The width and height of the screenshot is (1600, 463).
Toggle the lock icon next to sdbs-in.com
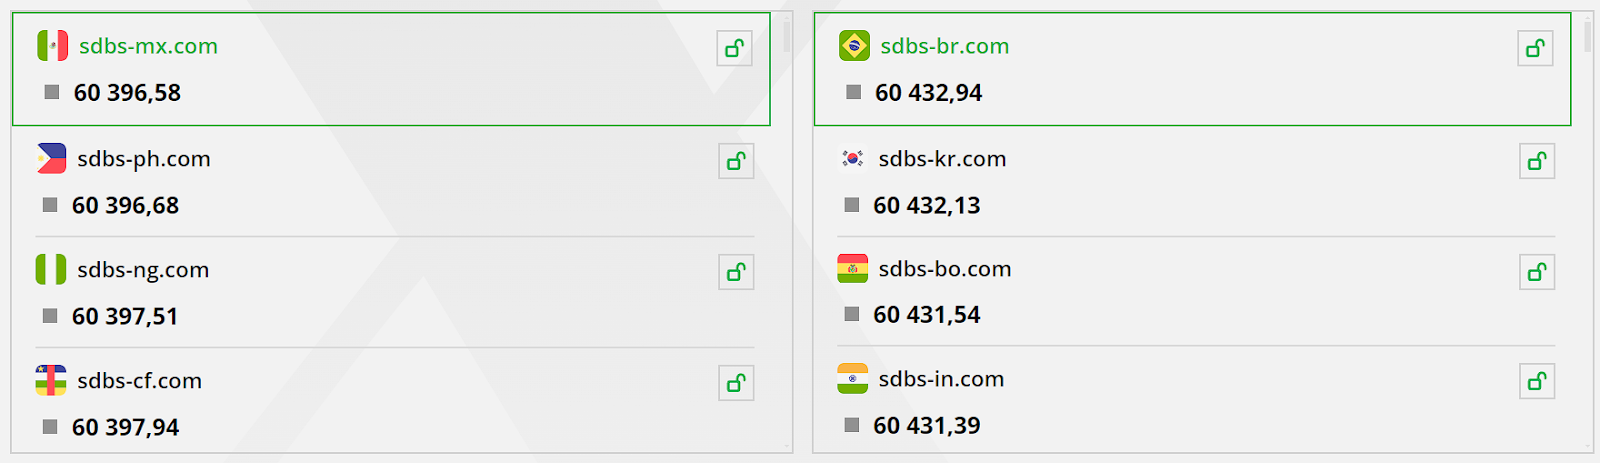(x=1537, y=381)
